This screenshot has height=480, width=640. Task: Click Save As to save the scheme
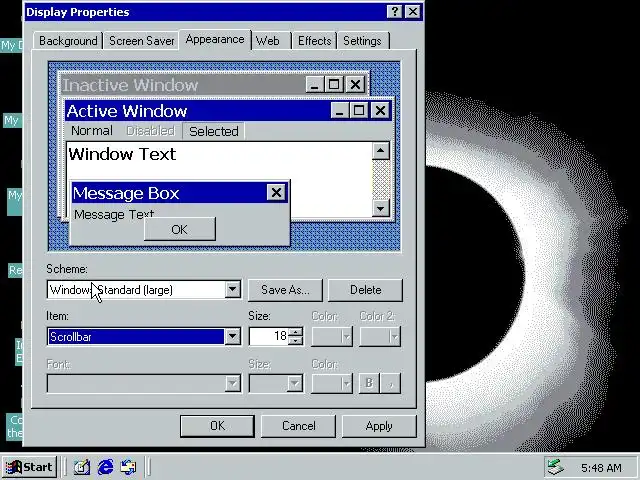(285, 290)
